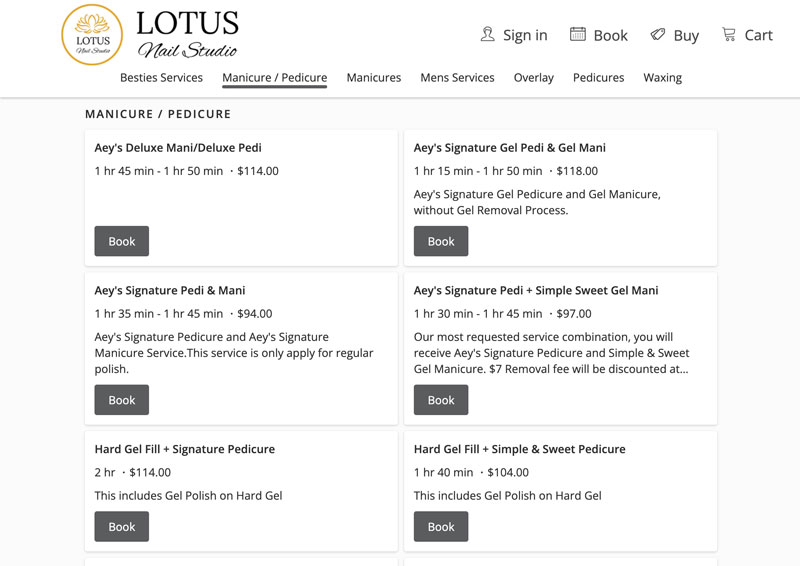
Task: Book Hard Gel Fill + Signature Pedicure
Action: [x=121, y=526]
